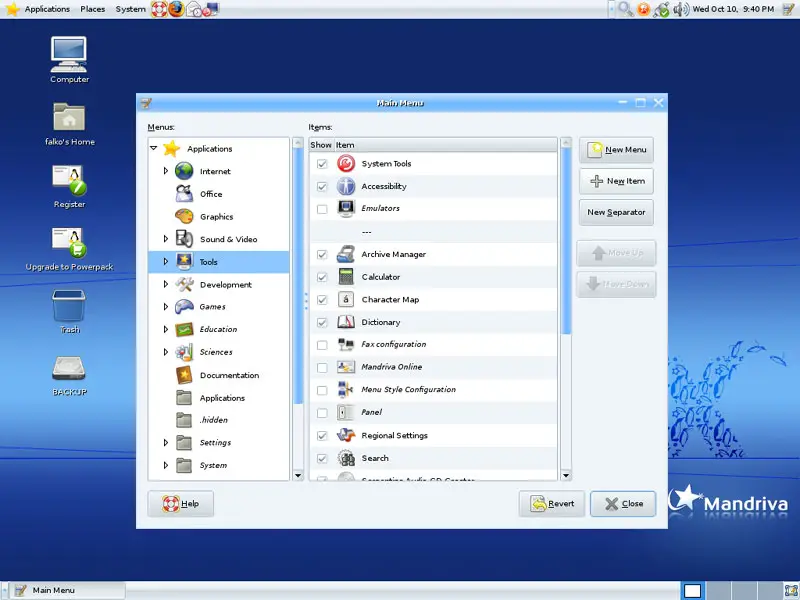Screen dimensions: 800x600
Task: Enable the Menu Style Configuration checkbox
Action: click(322, 390)
